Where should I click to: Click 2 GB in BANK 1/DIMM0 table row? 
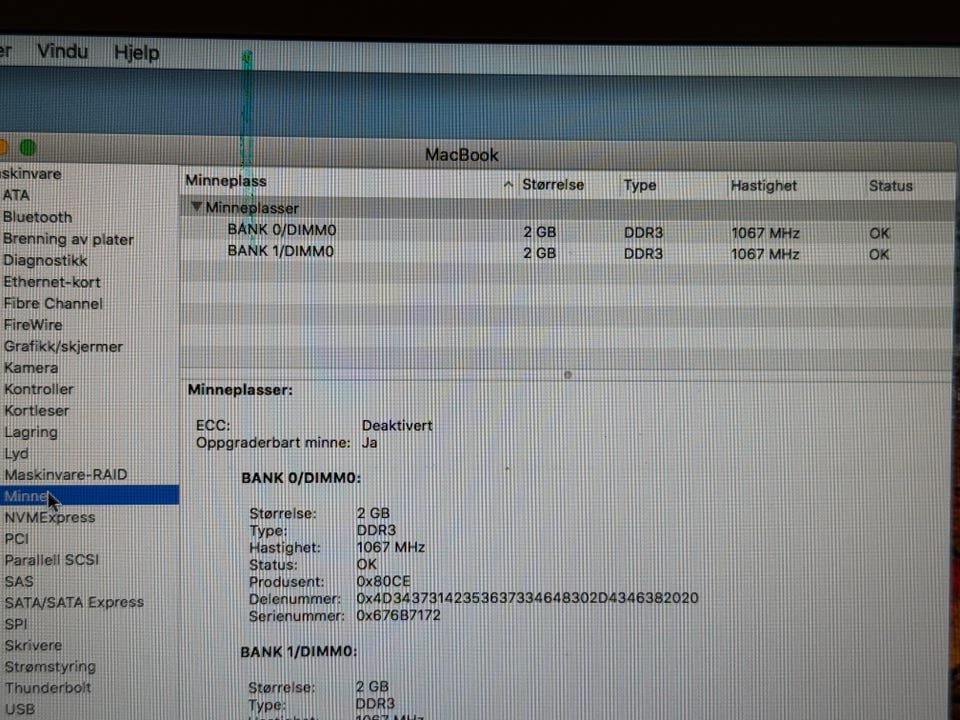coord(539,253)
